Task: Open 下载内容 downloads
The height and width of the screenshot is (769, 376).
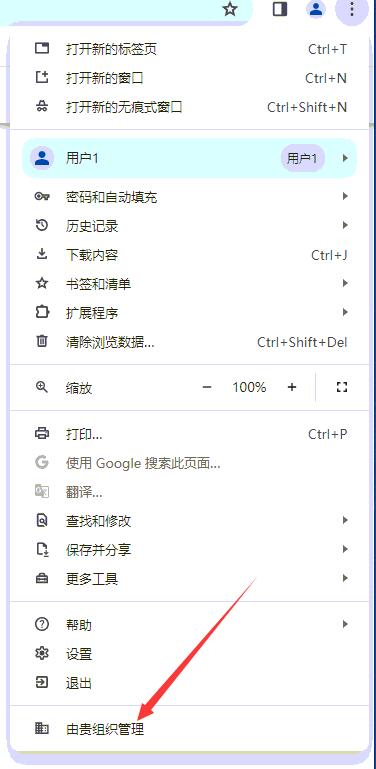Action: click(x=189, y=255)
